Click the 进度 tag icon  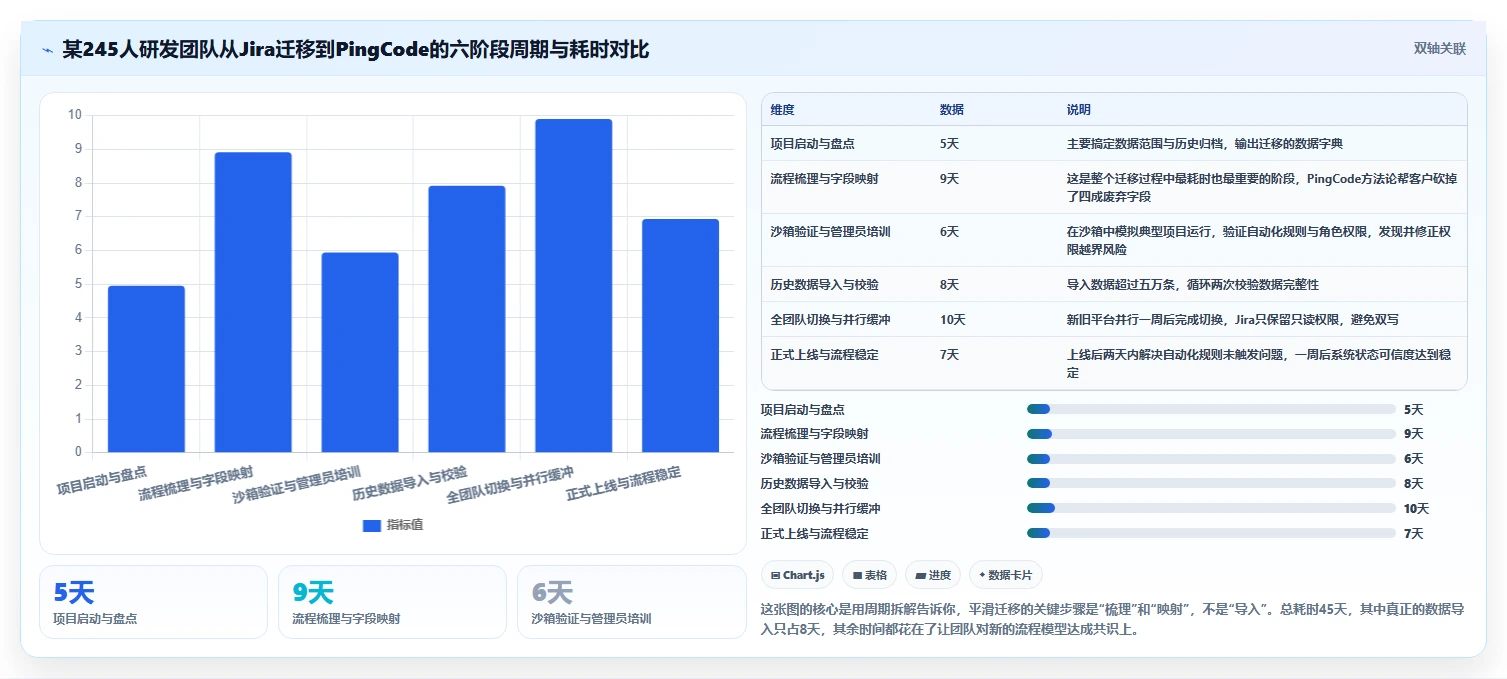pos(920,575)
